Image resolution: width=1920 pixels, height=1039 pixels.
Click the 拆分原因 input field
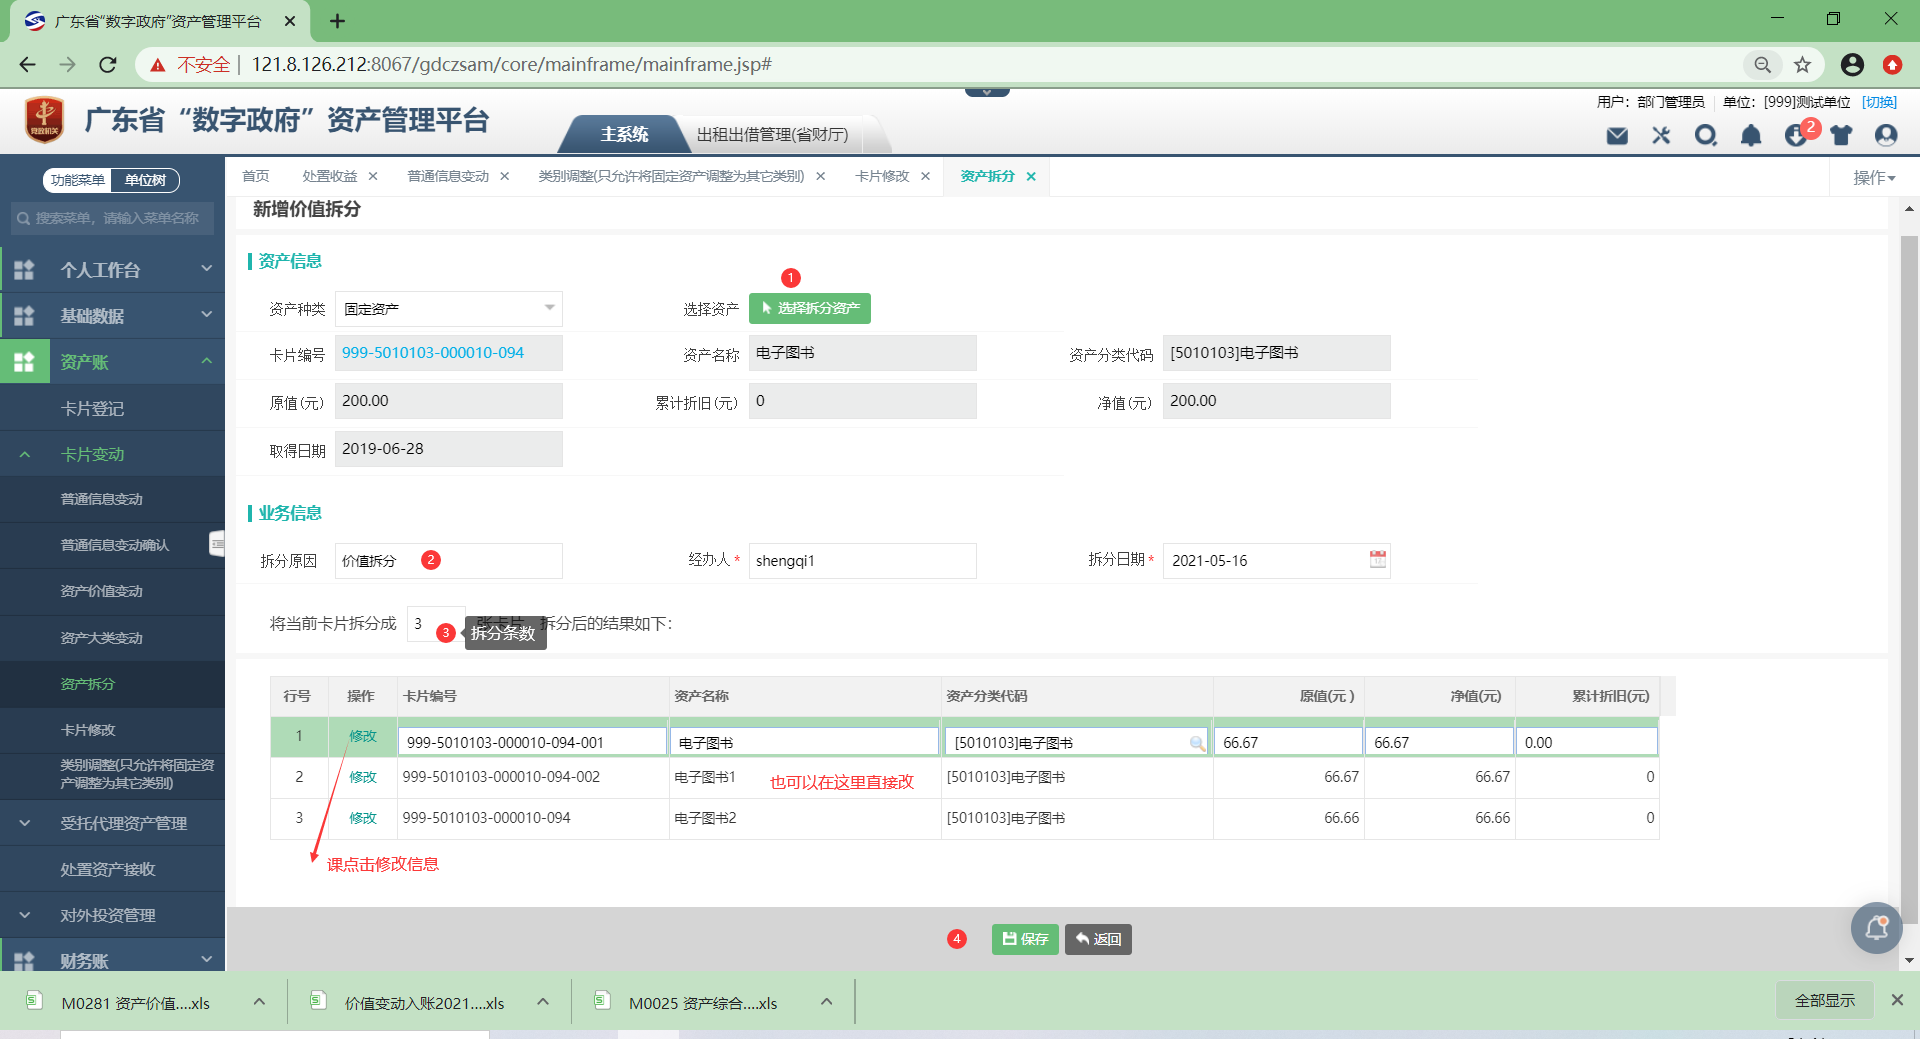(x=449, y=561)
